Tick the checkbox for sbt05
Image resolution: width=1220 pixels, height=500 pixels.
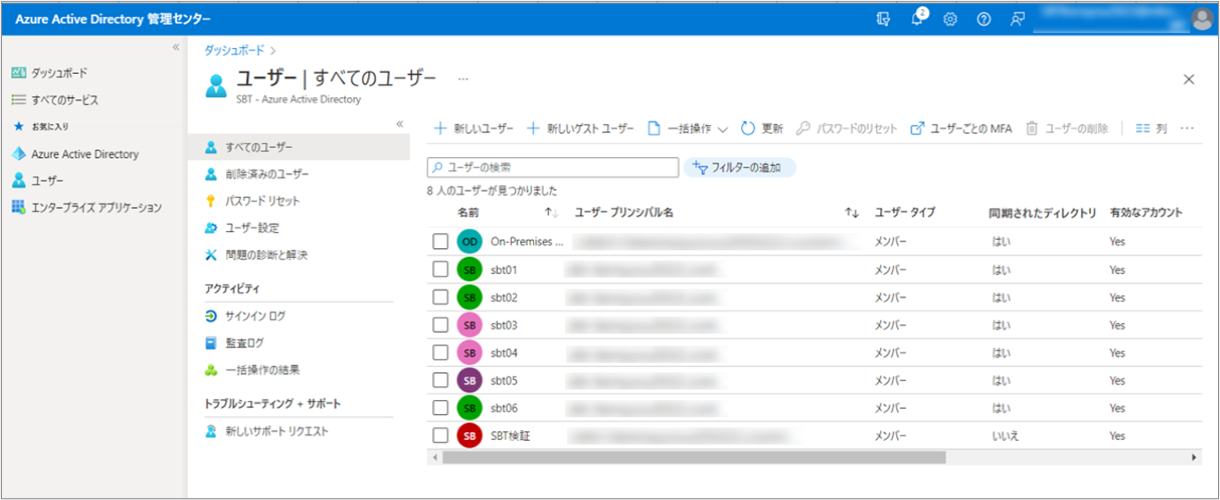pos(440,380)
